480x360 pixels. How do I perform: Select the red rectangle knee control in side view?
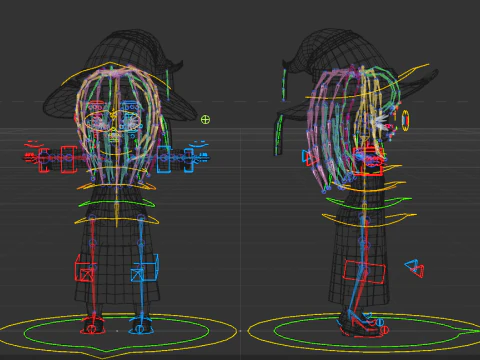click(x=364, y=272)
